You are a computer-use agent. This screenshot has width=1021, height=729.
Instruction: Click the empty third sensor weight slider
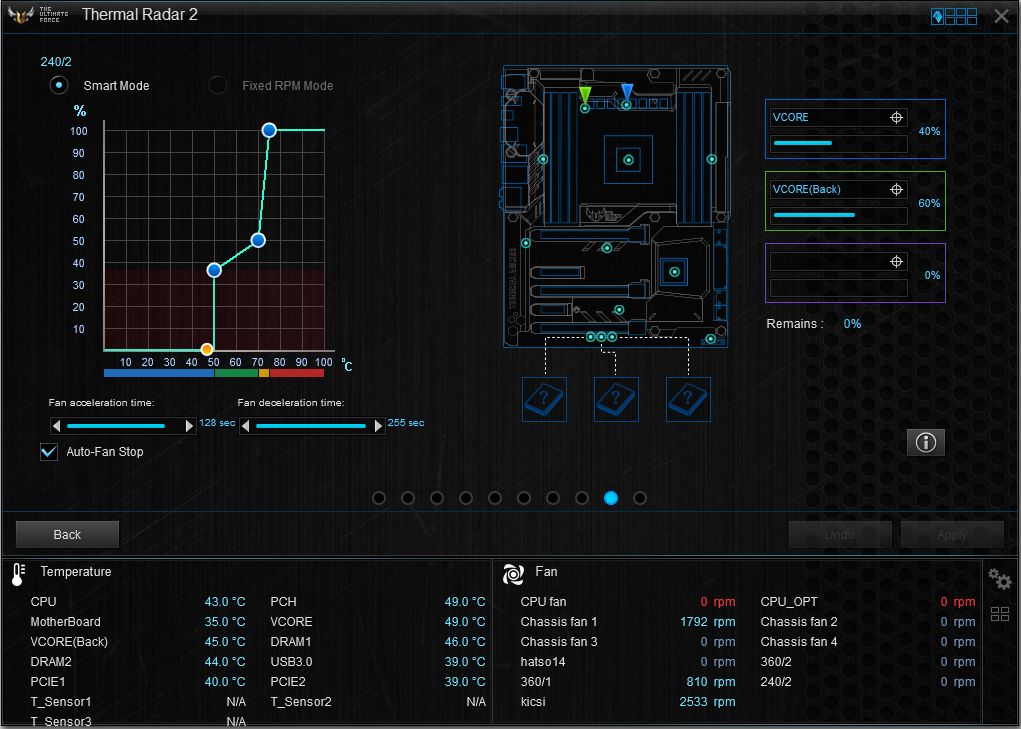[839, 288]
